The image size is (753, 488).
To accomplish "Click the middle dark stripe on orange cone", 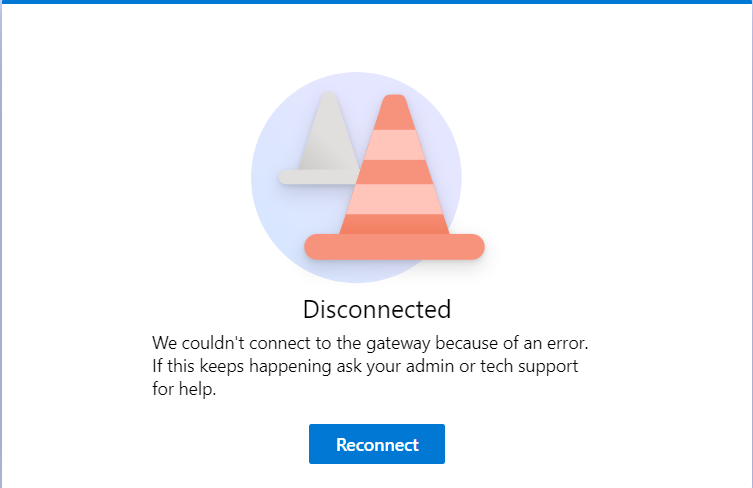I will [x=394, y=172].
